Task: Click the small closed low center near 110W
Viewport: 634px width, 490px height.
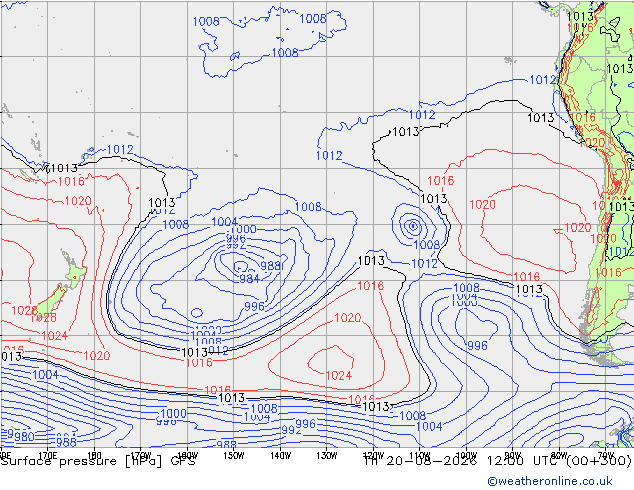Action: pos(413,226)
